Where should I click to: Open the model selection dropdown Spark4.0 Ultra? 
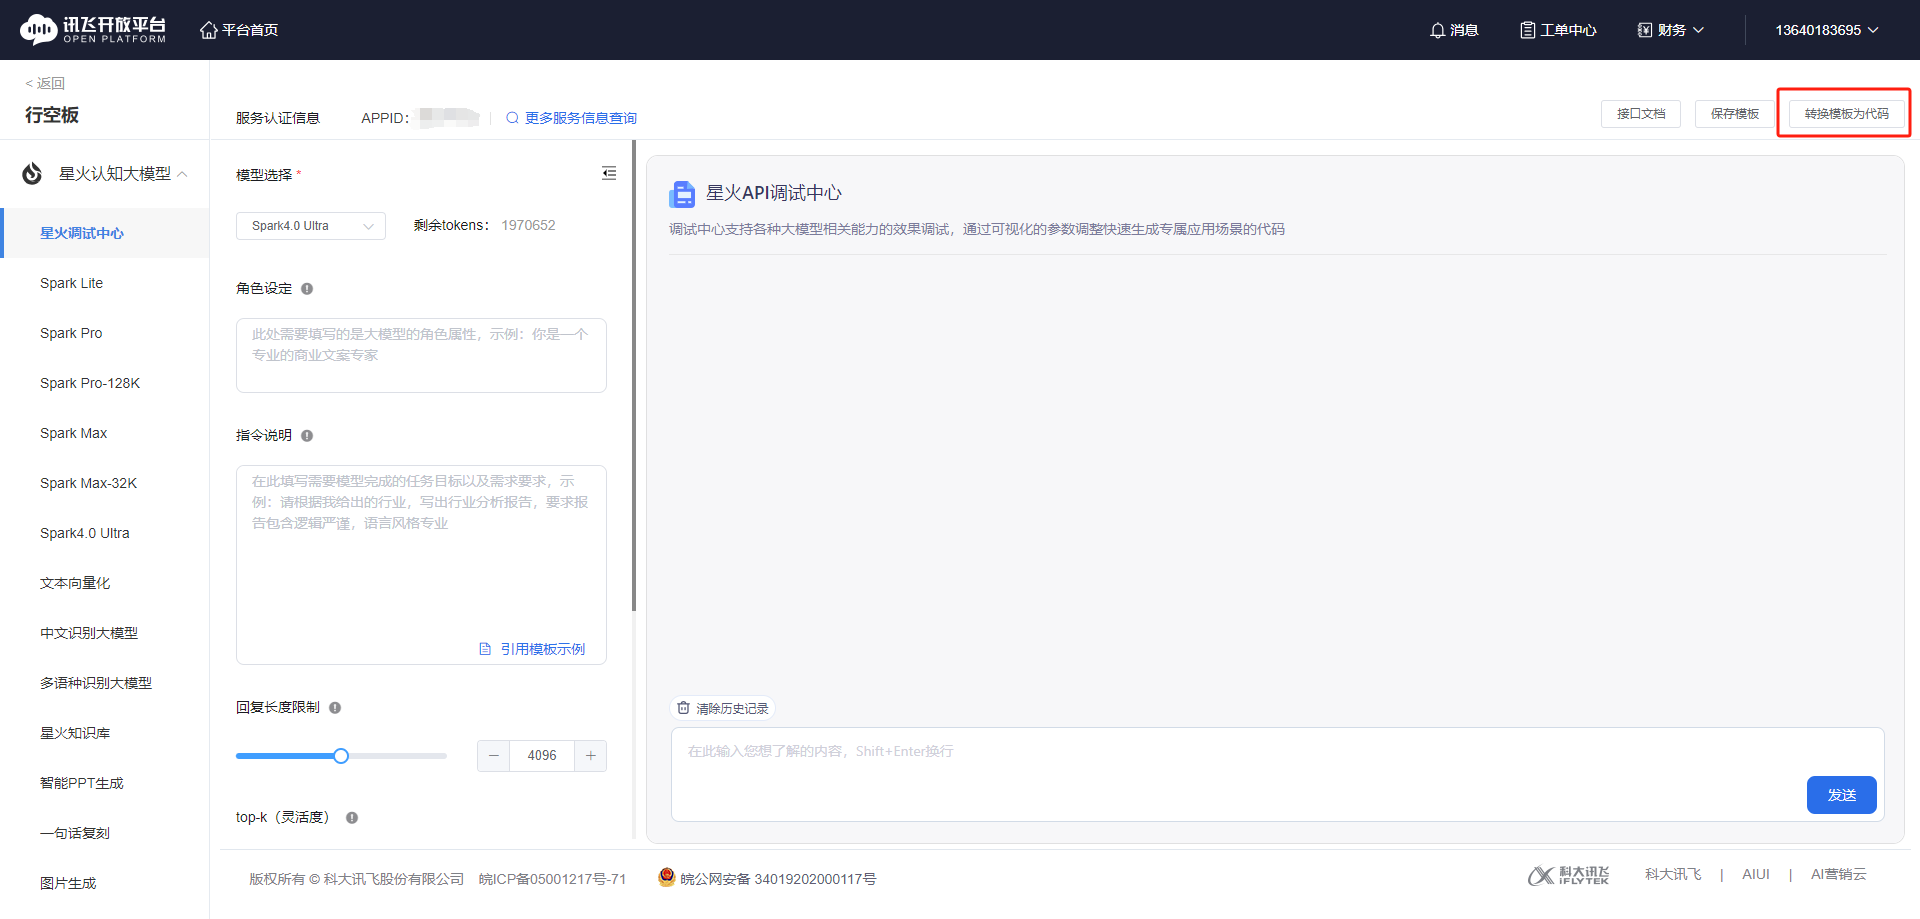(x=311, y=226)
